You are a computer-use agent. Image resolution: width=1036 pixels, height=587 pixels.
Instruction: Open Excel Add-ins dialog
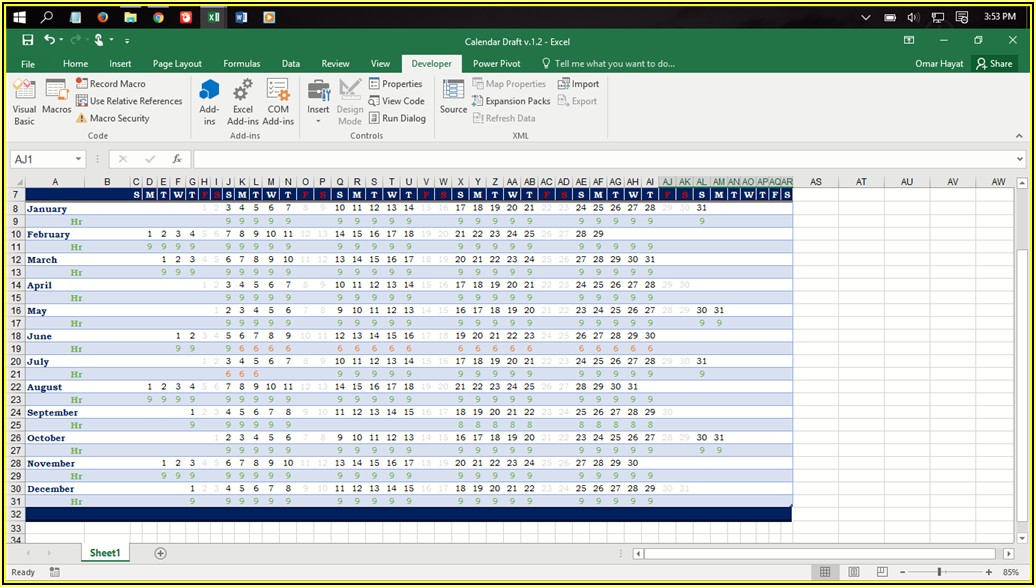[242, 102]
